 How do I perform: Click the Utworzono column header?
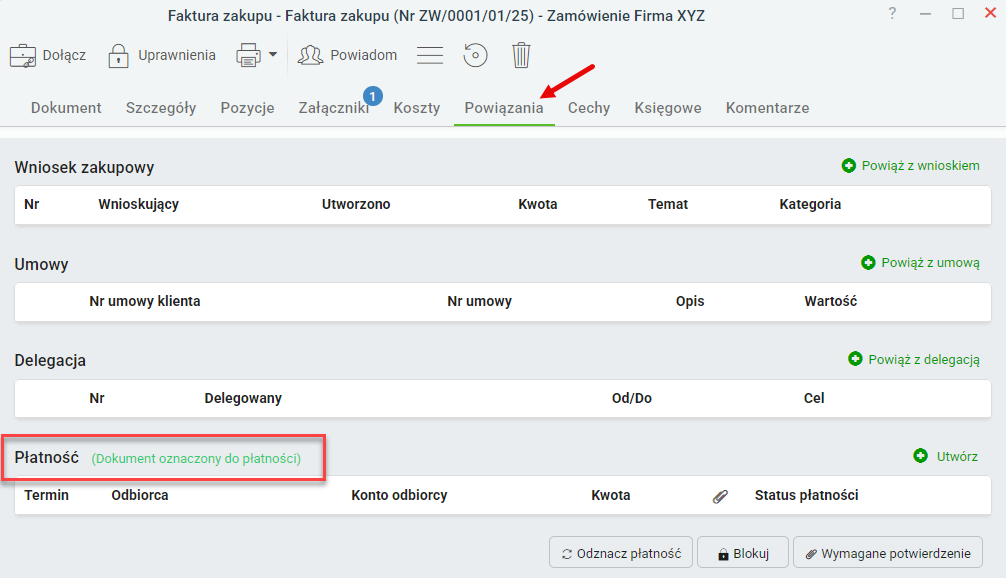click(356, 204)
